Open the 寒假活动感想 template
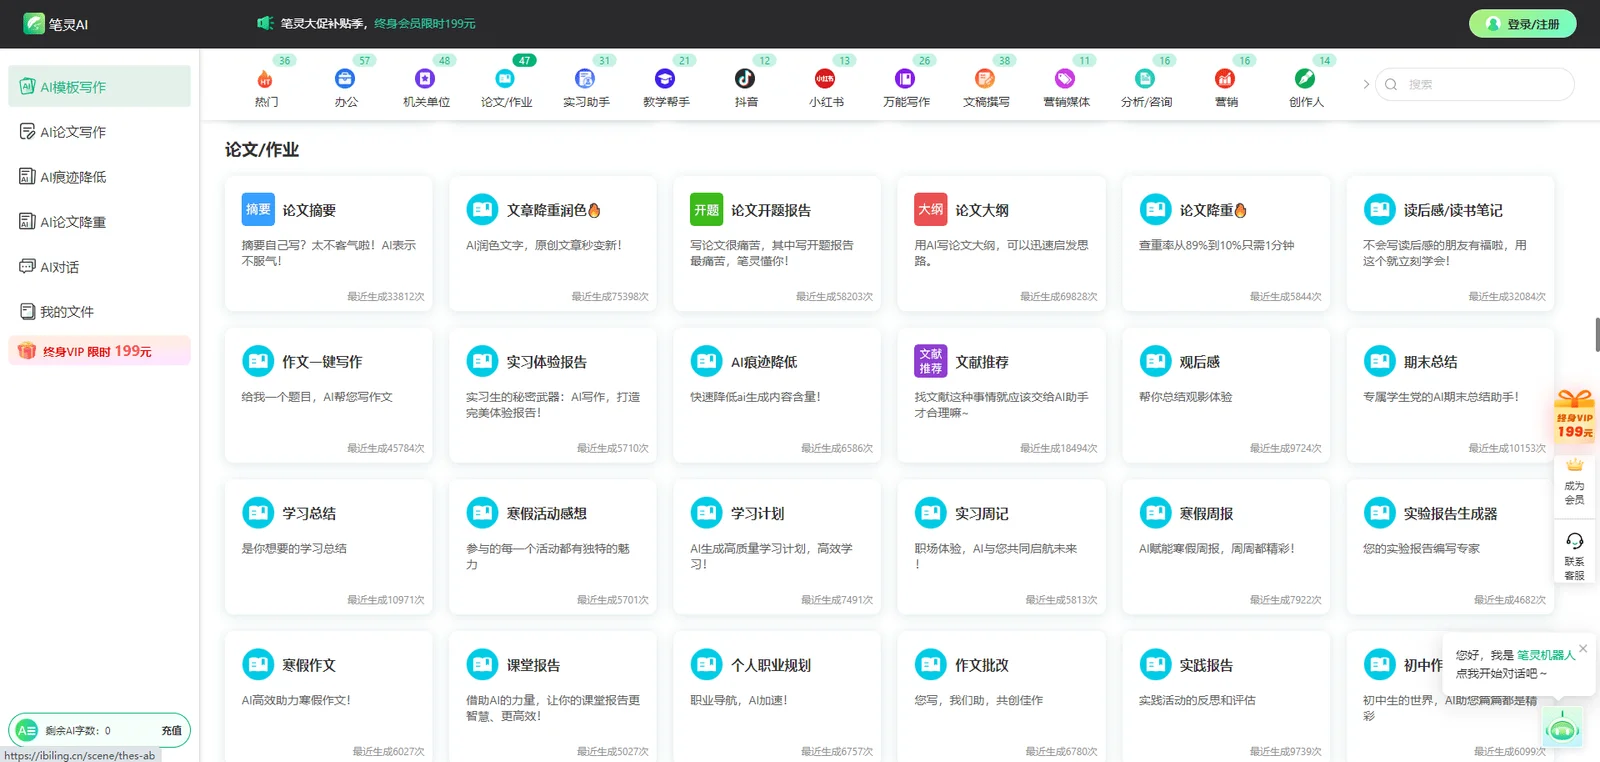This screenshot has width=1600, height=762. (x=553, y=547)
